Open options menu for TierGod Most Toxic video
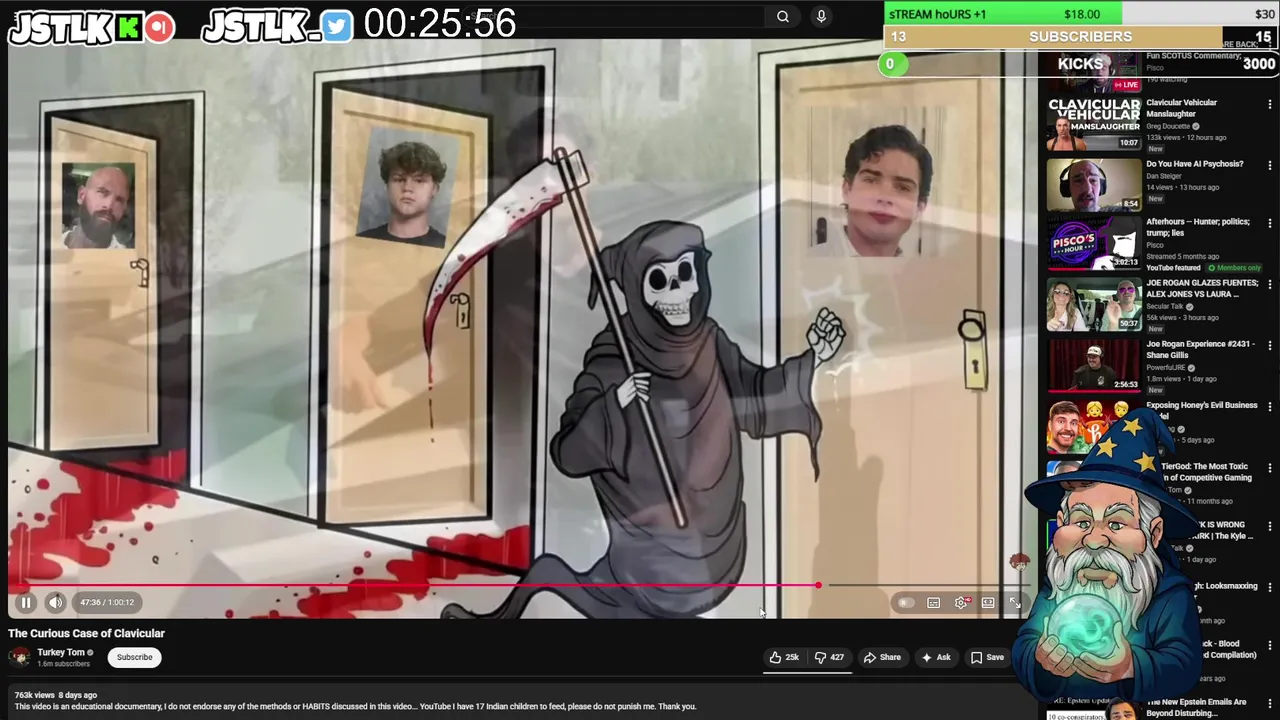This screenshot has height=720, width=1280. pyautogui.click(x=1270, y=467)
